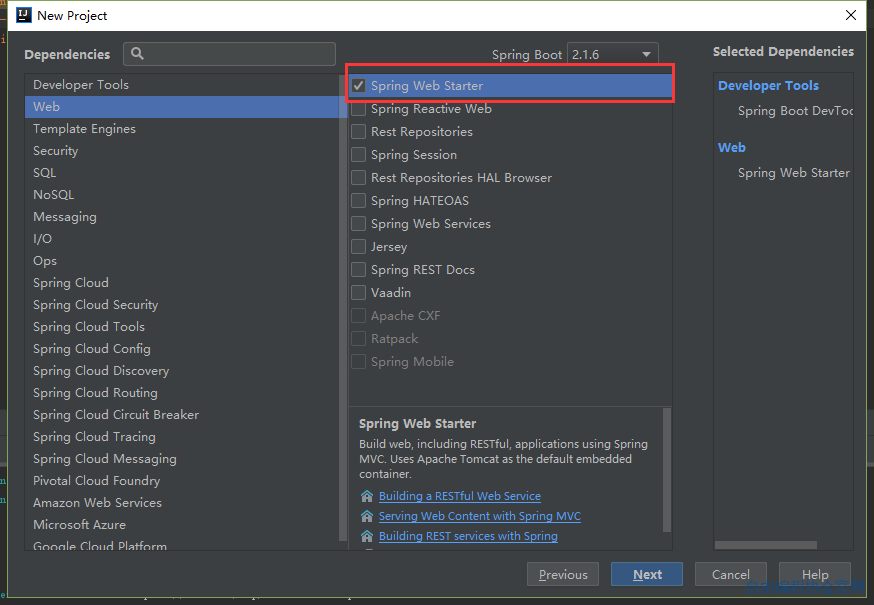Image resolution: width=874 pixels, height=605 pixels.
Task: Check the Spring HATEOAS checkbox
Action: pyautogui.click(x=358, y=201)
